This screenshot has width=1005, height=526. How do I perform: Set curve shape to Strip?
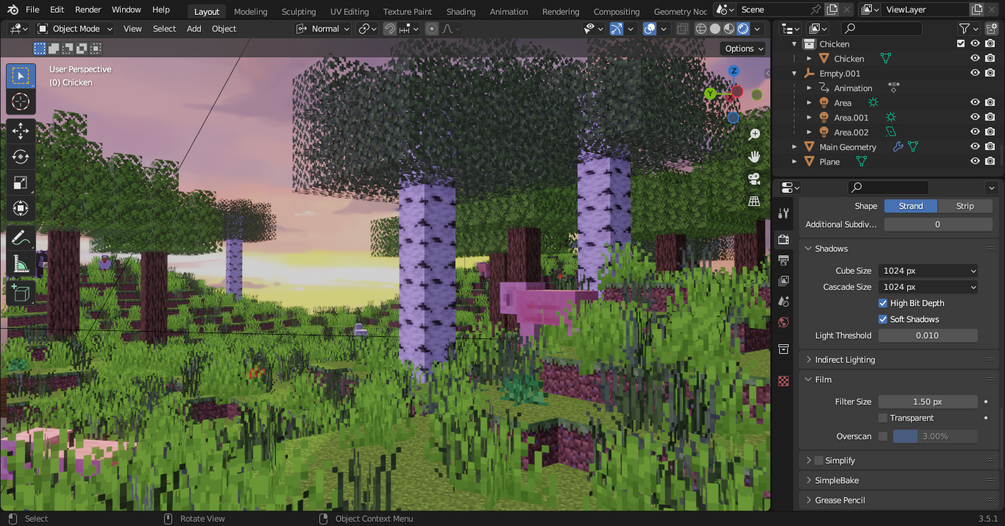tap(965, 206)
